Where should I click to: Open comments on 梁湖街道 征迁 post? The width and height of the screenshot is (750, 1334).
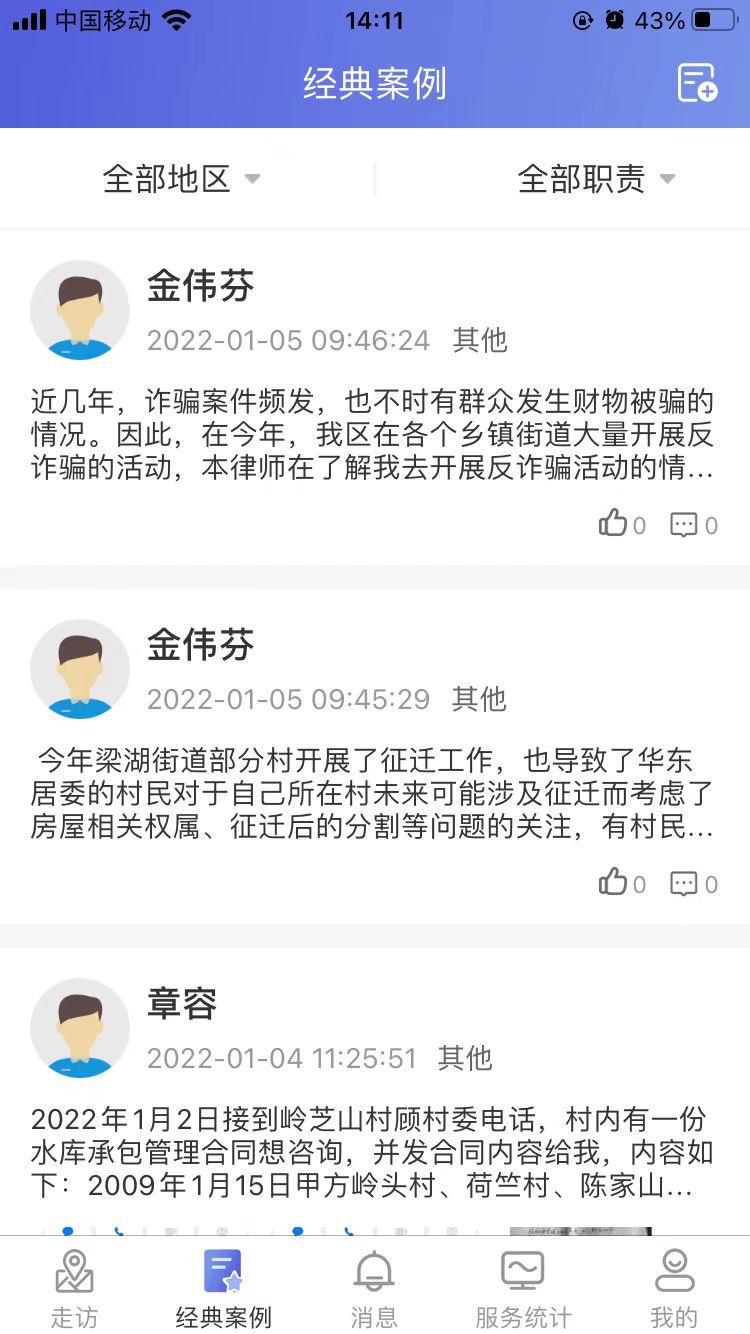pyautogui.click(x=684, y=883)
